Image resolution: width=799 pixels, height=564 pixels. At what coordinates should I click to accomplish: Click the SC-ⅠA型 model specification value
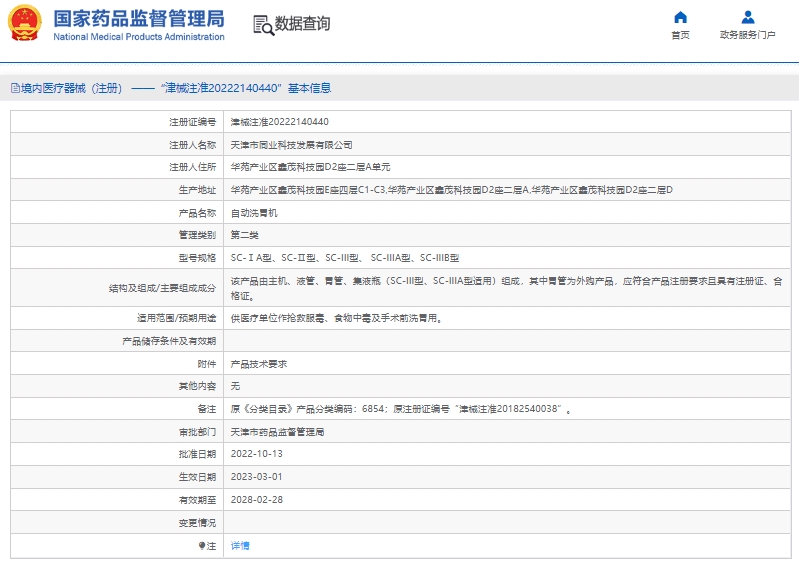pyautogui.click(x=344, y=258)
